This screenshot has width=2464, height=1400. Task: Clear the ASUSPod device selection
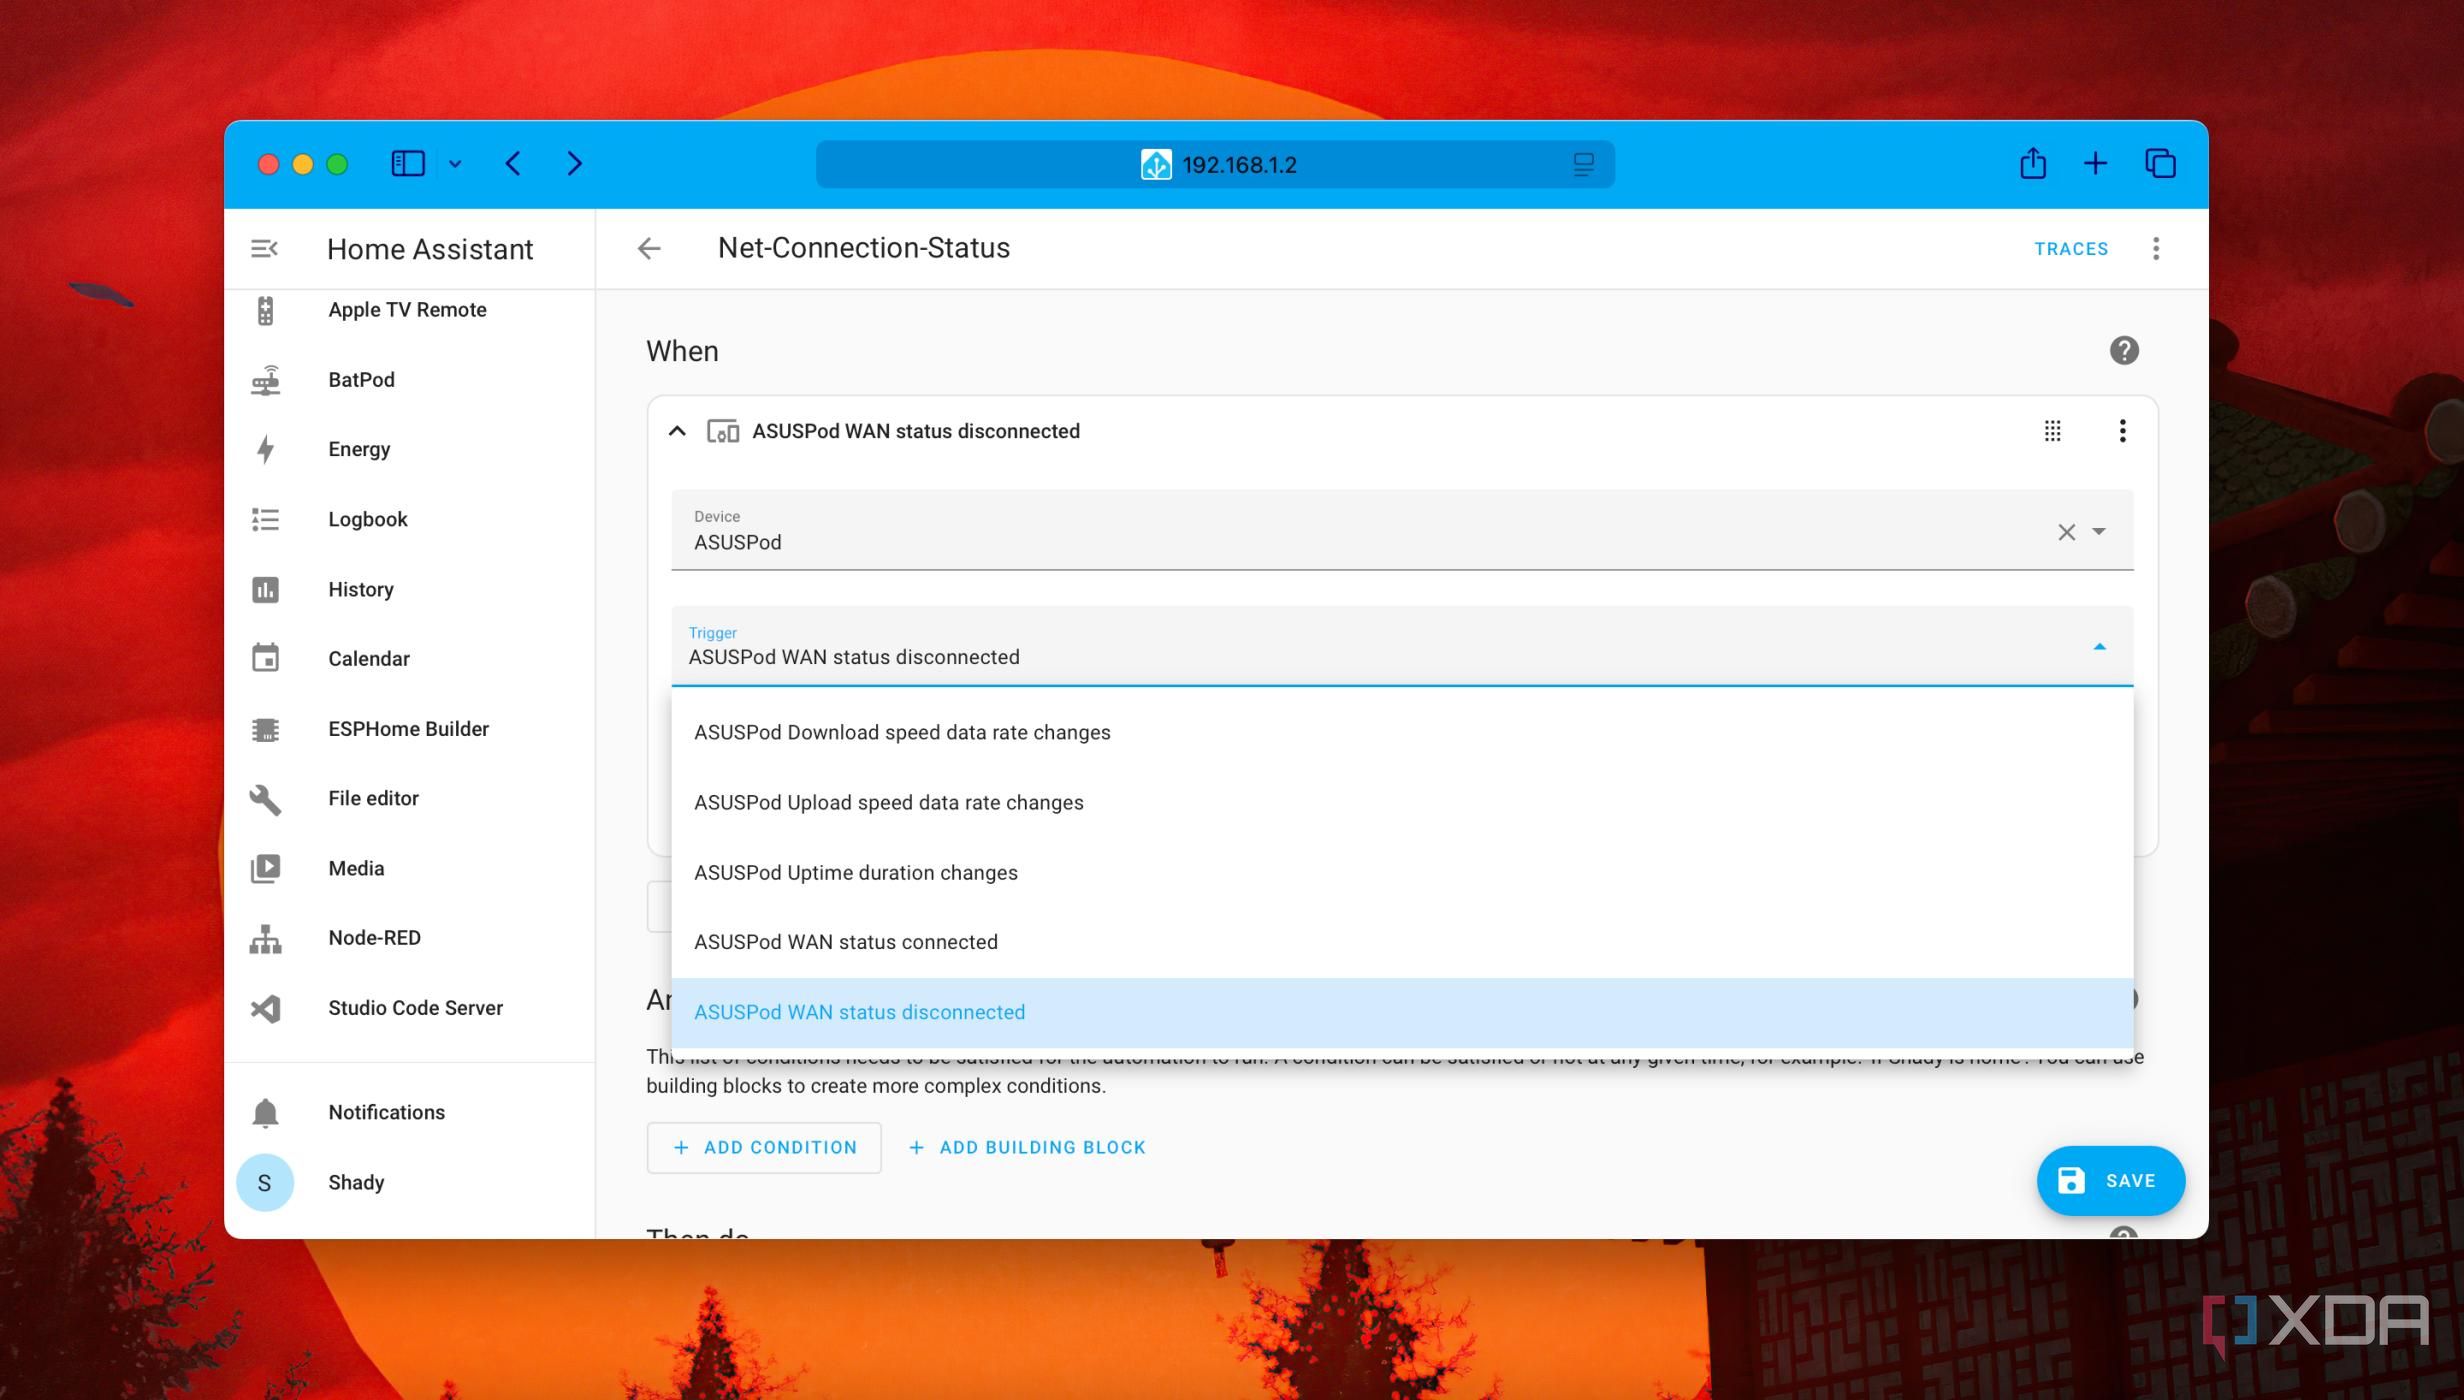coord(2066,532)
